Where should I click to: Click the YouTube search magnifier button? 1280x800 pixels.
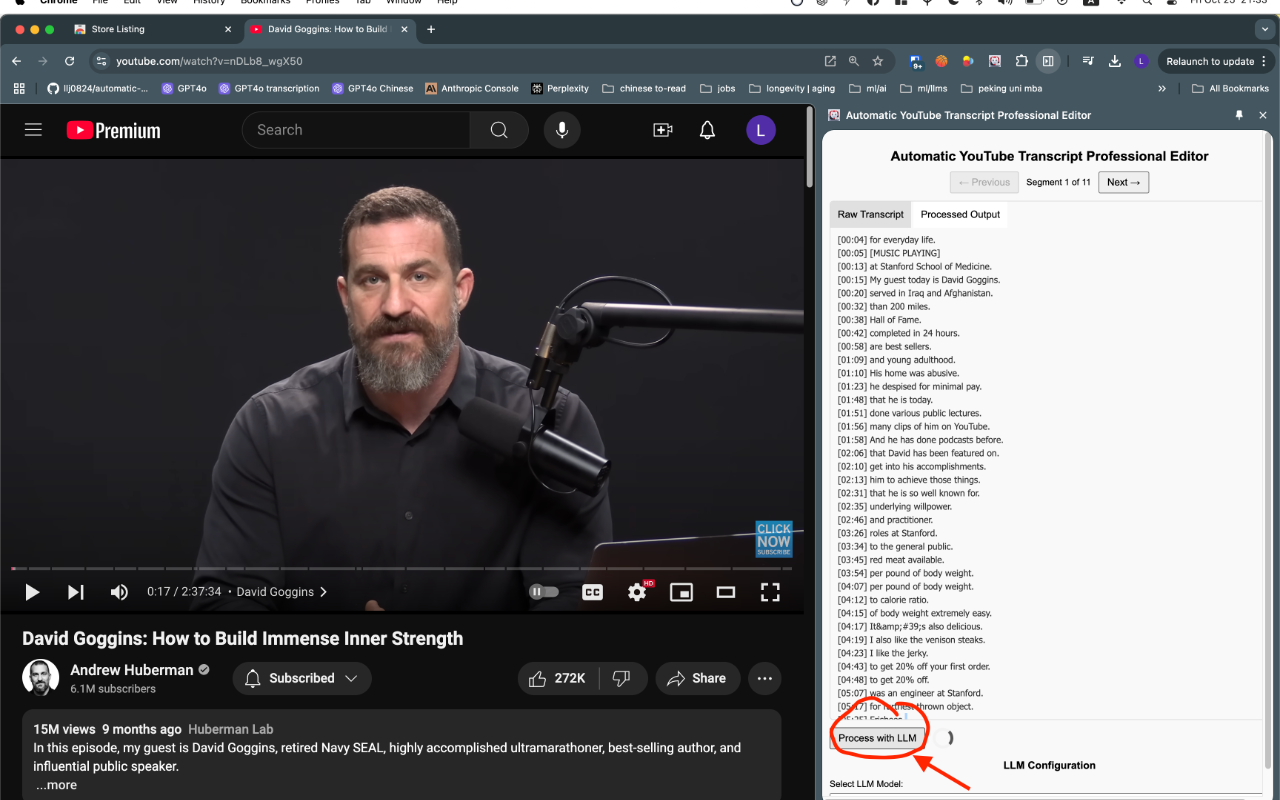coord(499,130)
